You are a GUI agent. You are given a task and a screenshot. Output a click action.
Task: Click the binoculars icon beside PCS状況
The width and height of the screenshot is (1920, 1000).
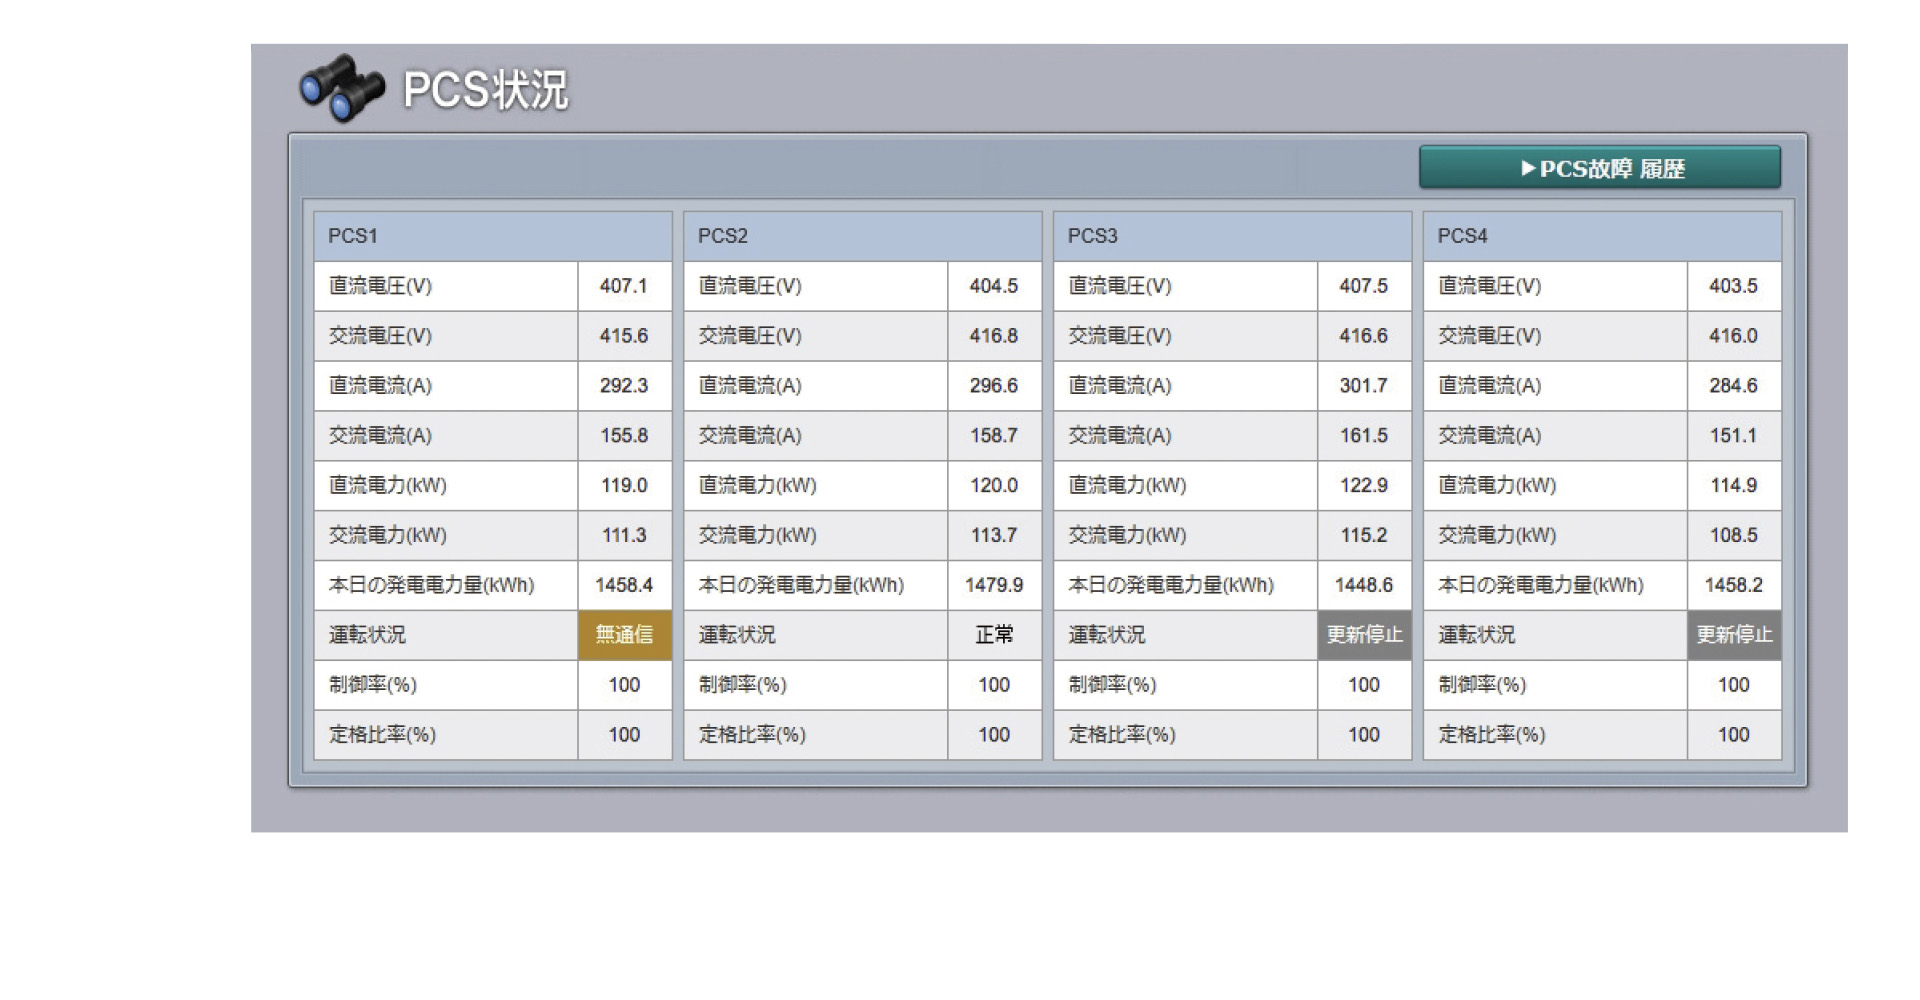click(x=342, y=88)
